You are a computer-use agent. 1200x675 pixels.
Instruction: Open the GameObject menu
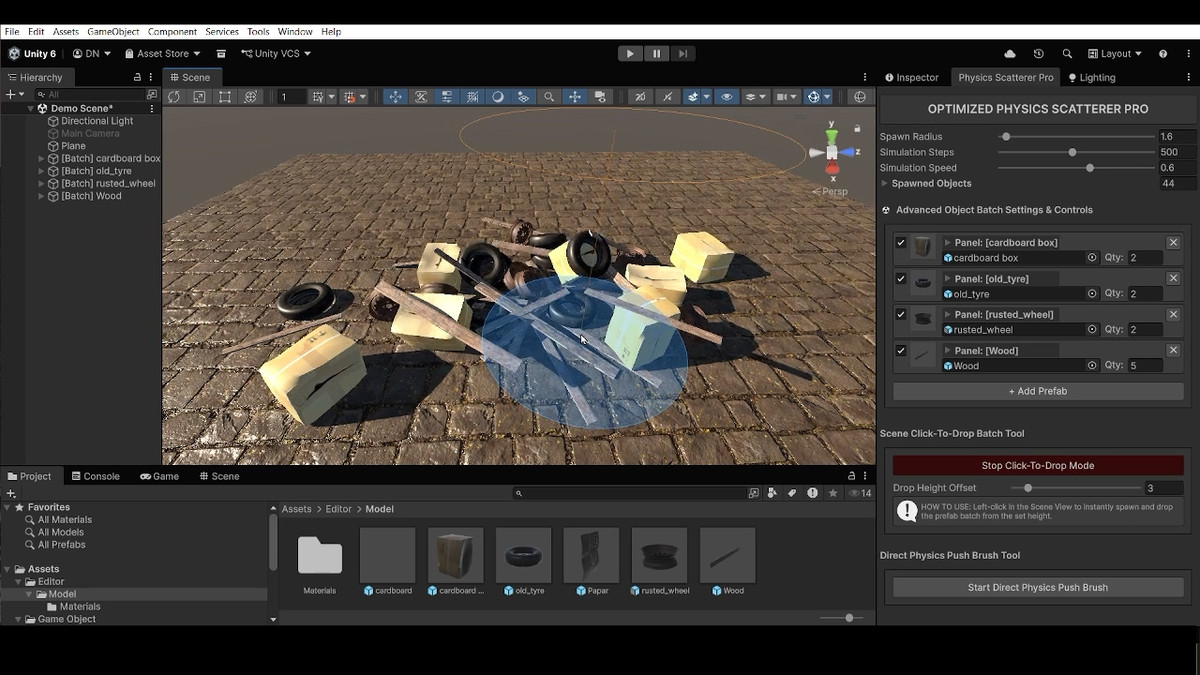point(113,32)
